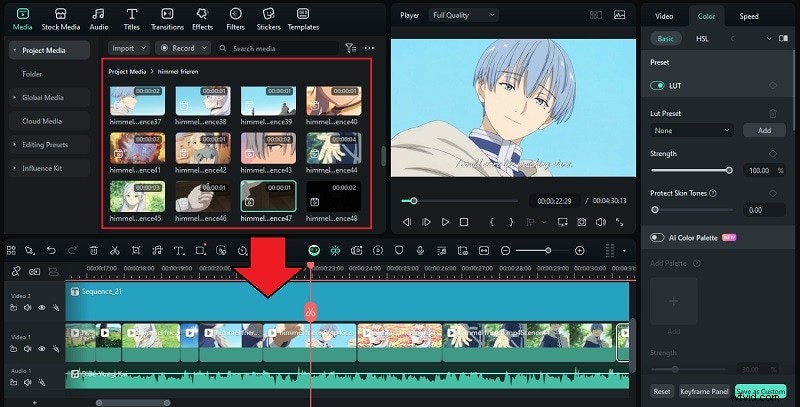Switch to the Video tab

664,16
